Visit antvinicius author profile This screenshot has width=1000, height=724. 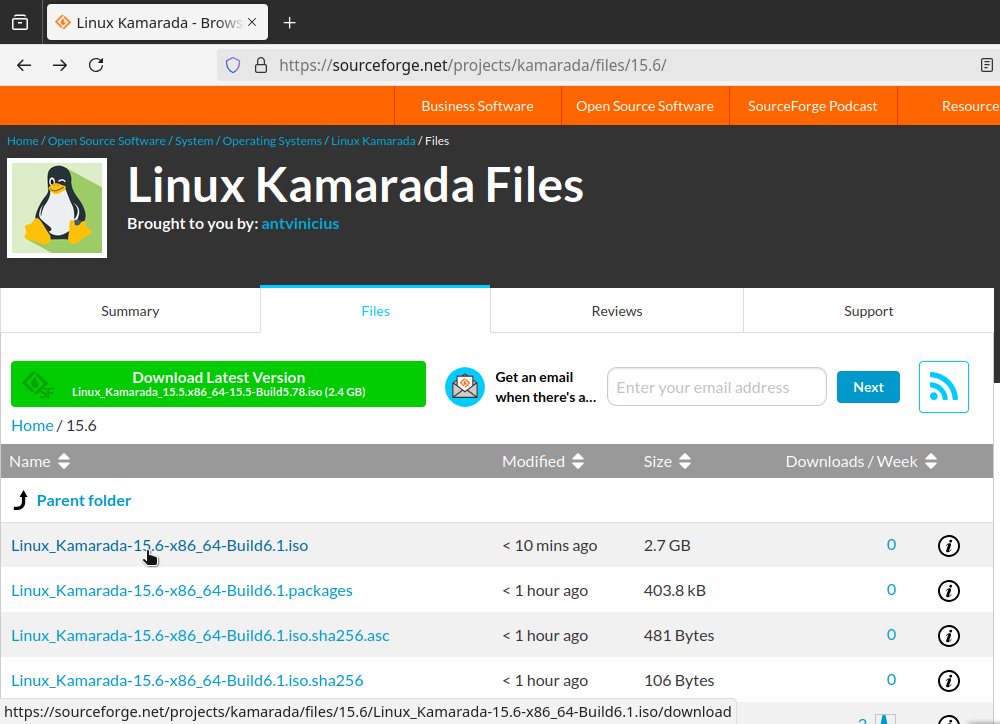(300, 224)
